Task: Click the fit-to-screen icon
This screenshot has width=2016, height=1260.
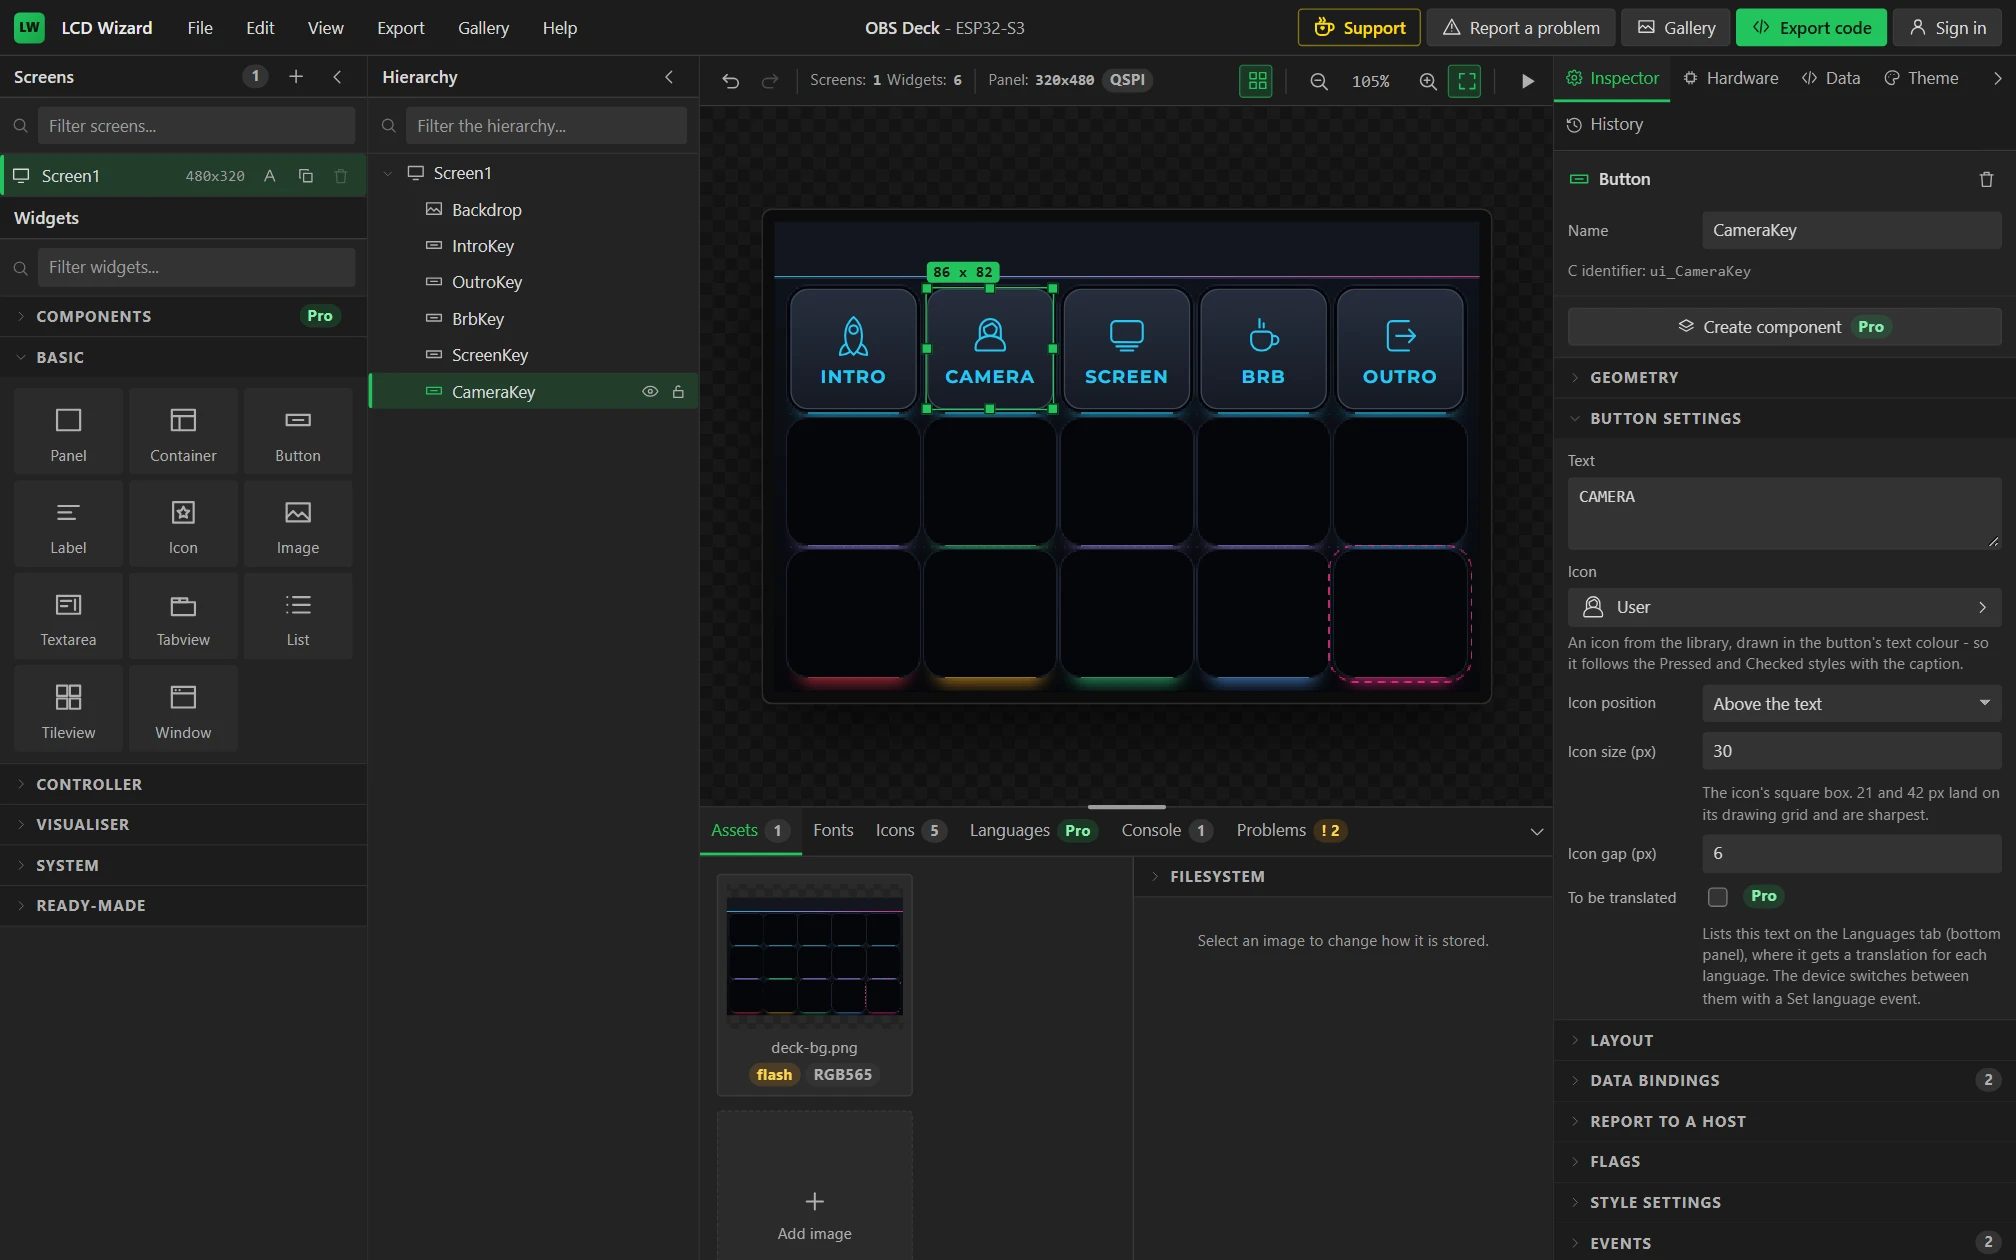Action: point(1466,81)
